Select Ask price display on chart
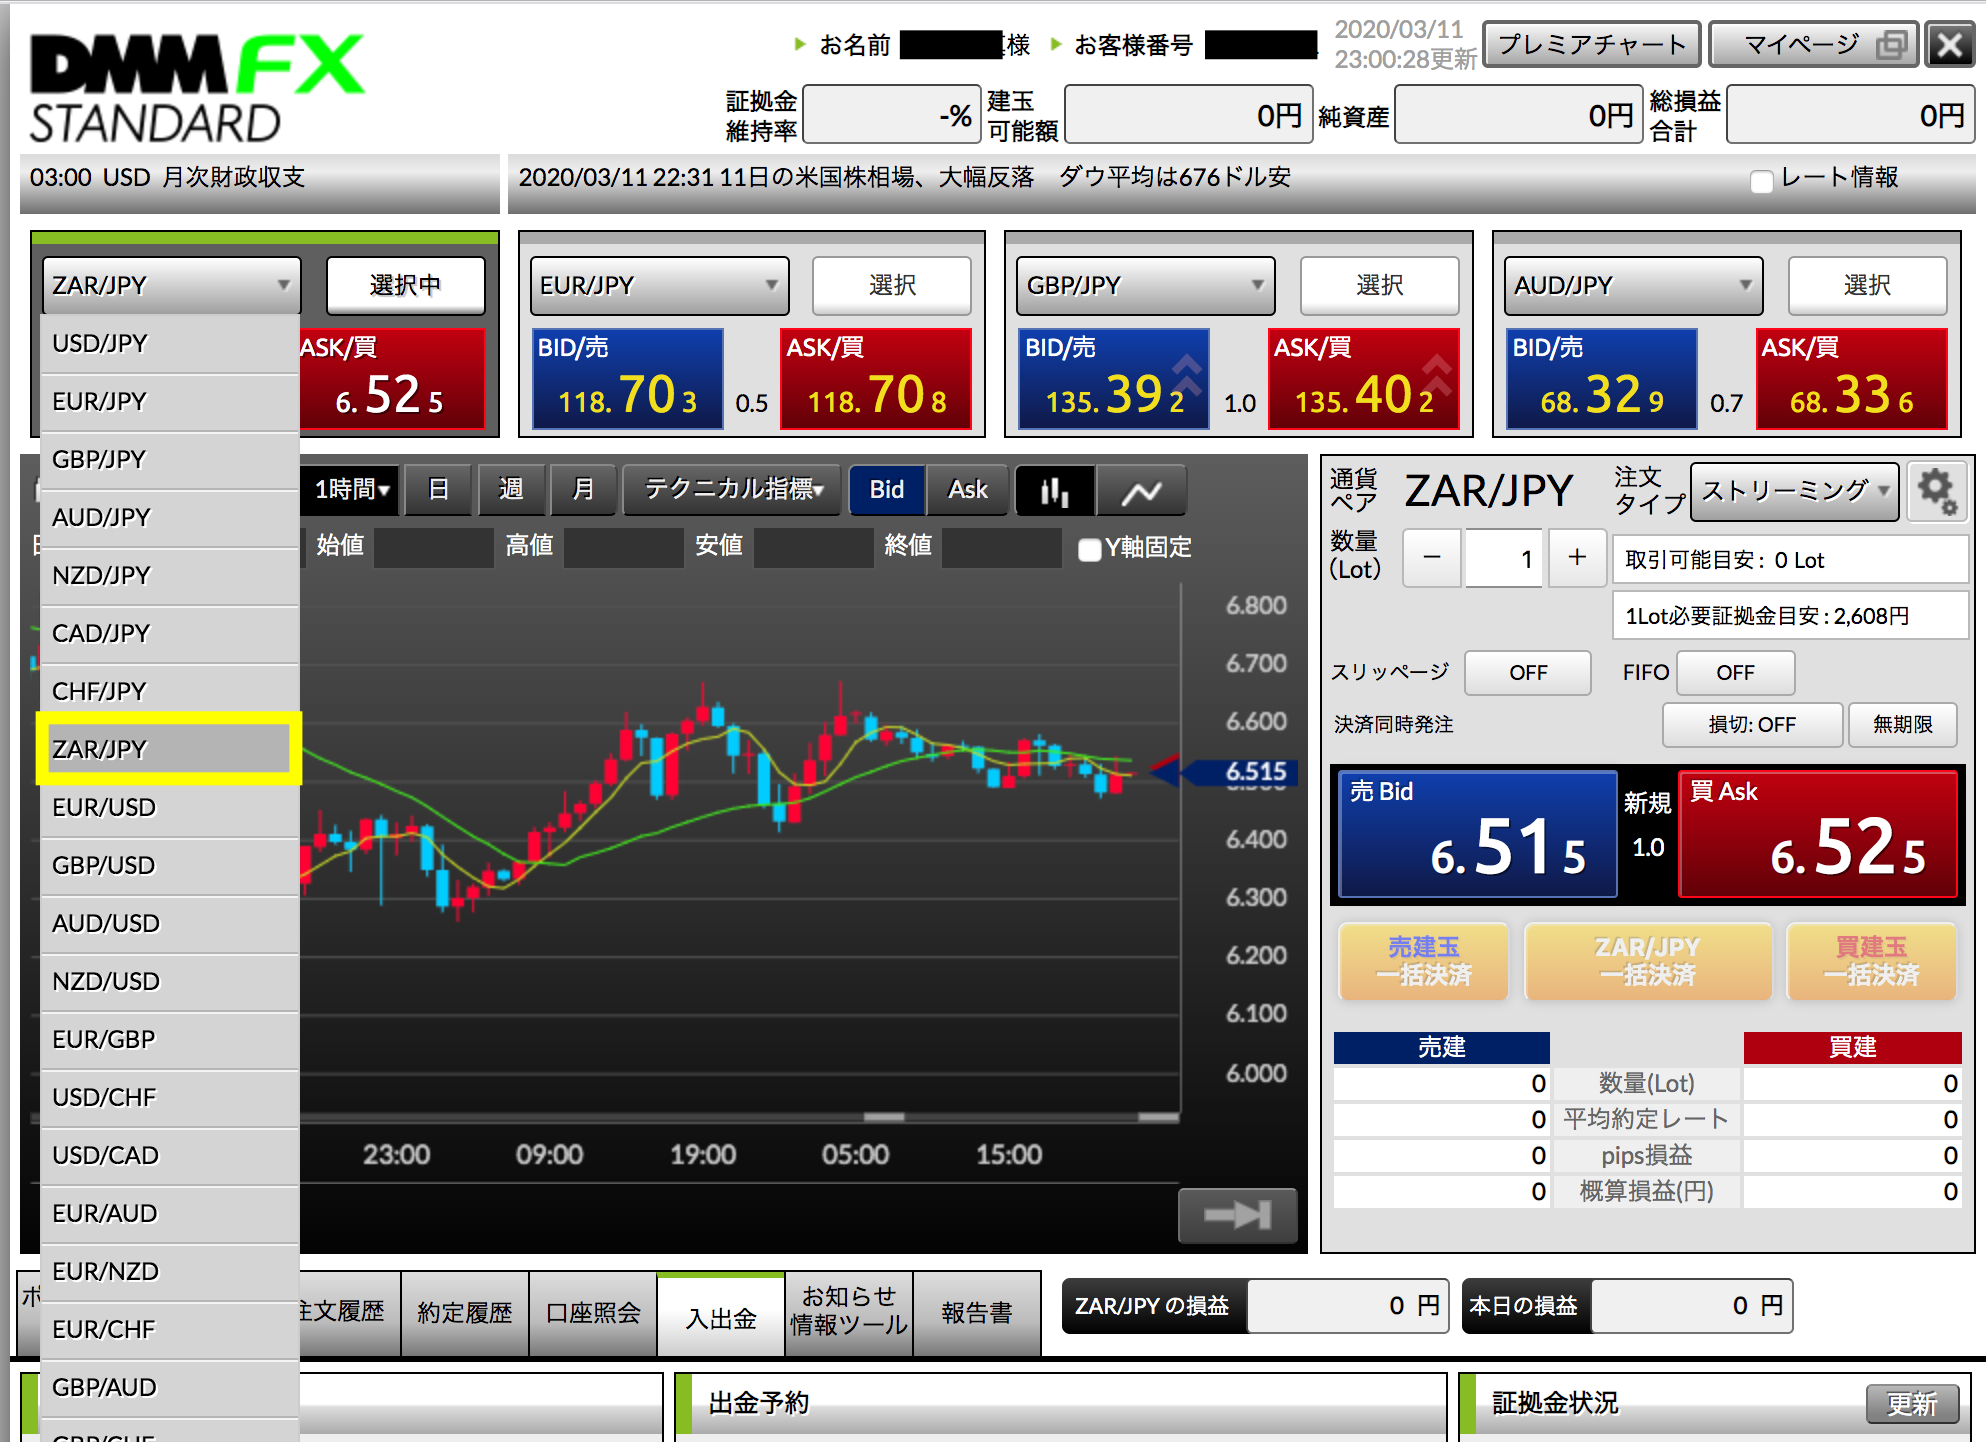1986x1442 pixels. coord(967,490)
